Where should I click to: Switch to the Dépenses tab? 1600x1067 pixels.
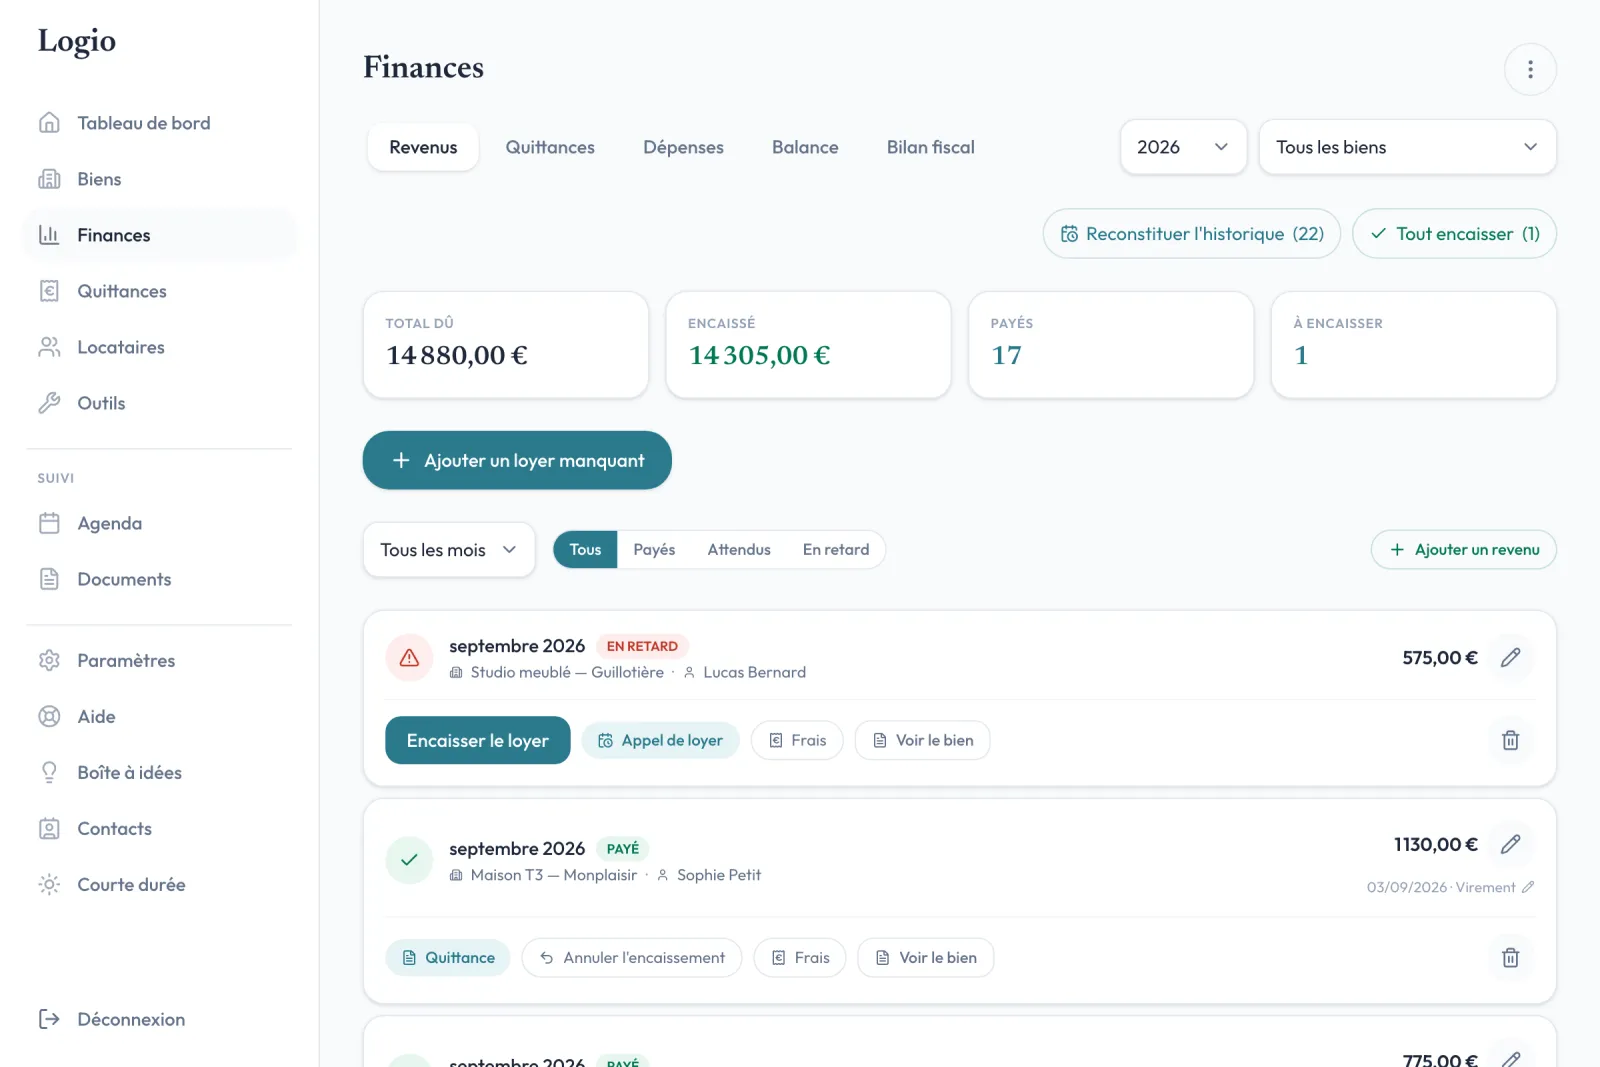point(683,147)
